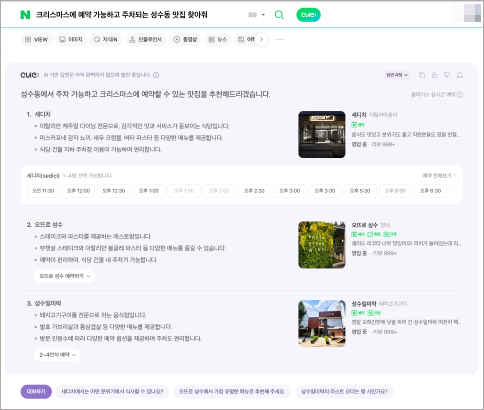This screenshot has height=410, width=484.
Task: Expand the arrow beside the keyboard icon
Action: coord(263,15)
